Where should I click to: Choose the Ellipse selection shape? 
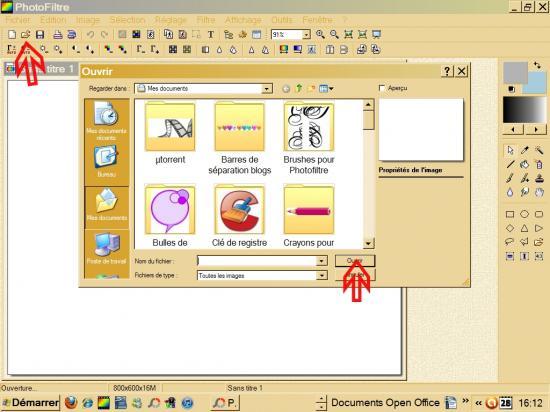524,214
